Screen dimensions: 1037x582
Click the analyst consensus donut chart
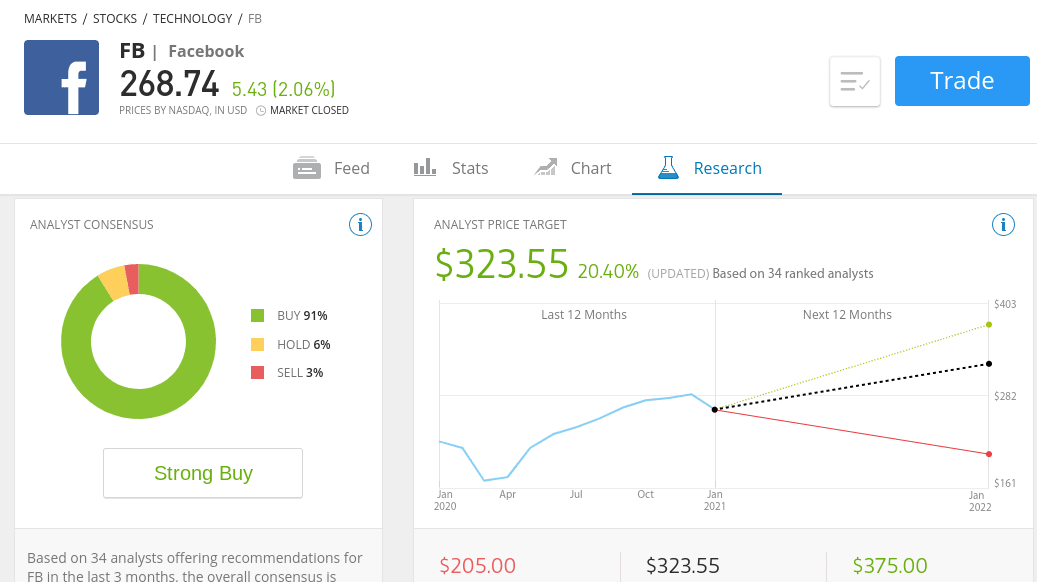pos(138,341)
